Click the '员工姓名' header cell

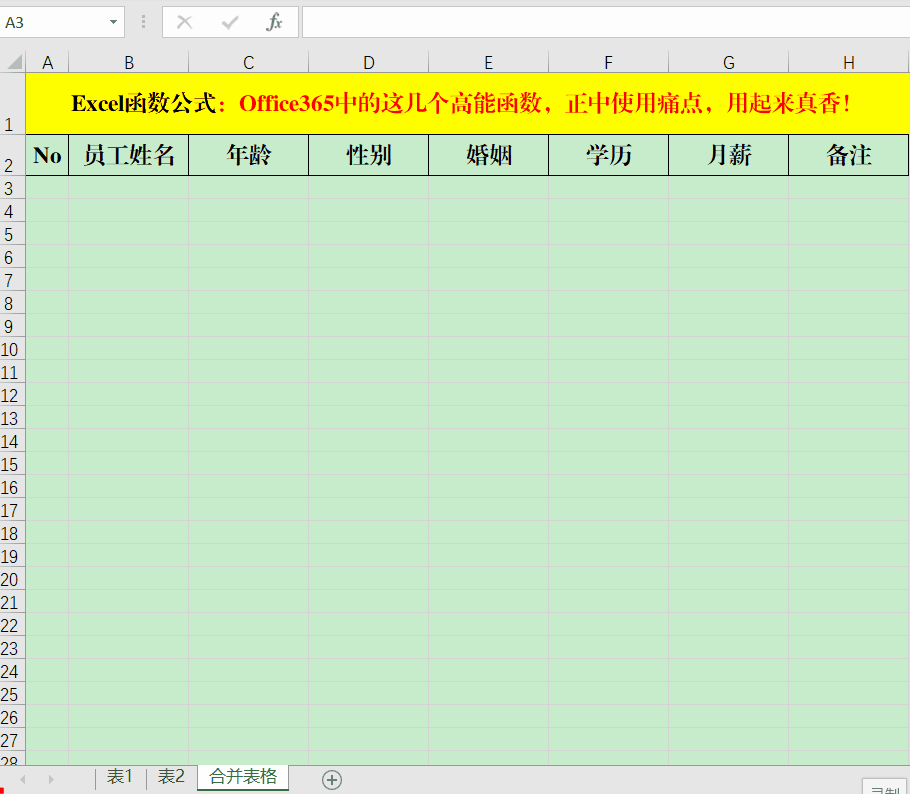tap(129, 155)
